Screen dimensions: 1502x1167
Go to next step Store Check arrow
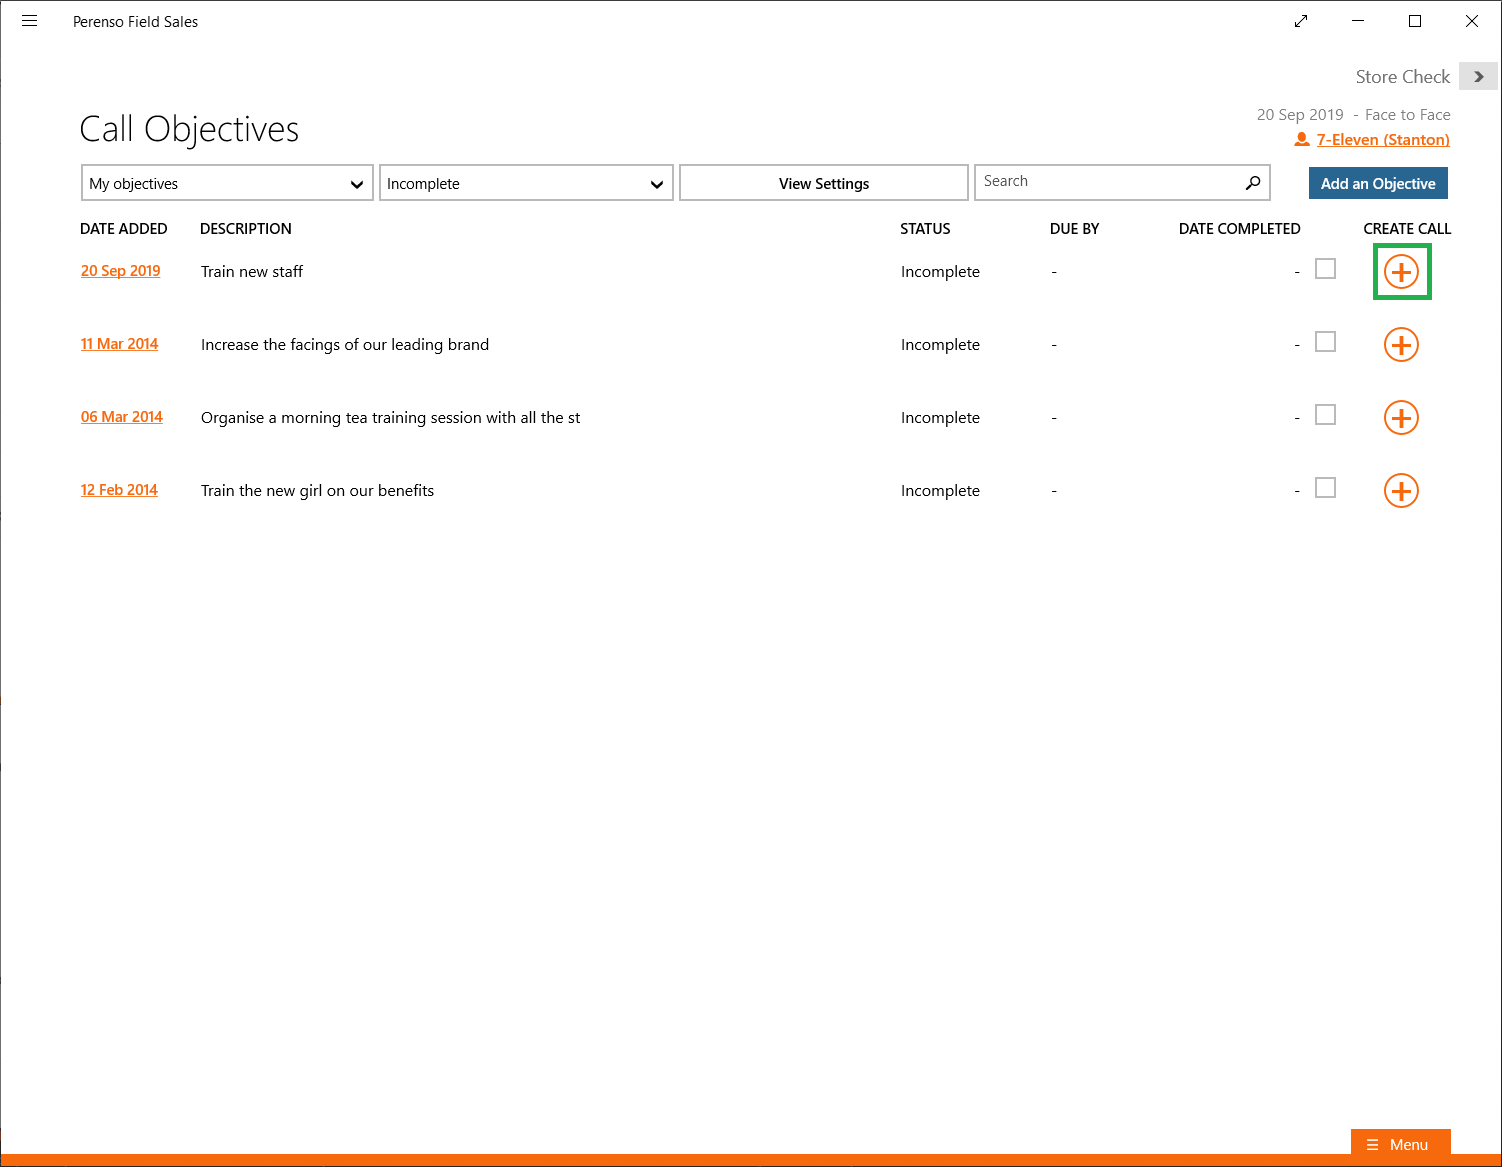point(1478,77)
